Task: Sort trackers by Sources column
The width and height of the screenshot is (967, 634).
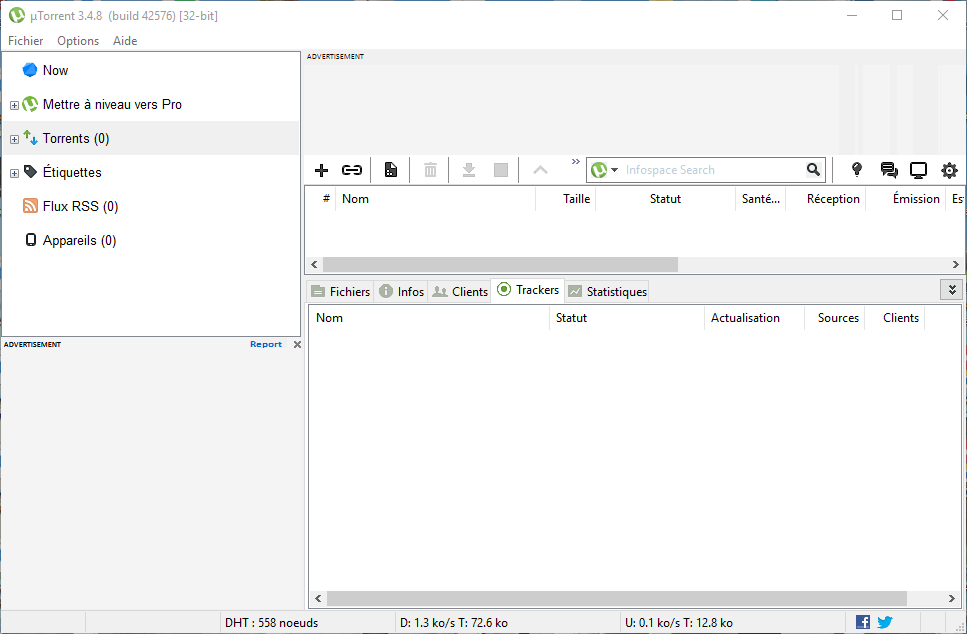Action: point(835,318)
